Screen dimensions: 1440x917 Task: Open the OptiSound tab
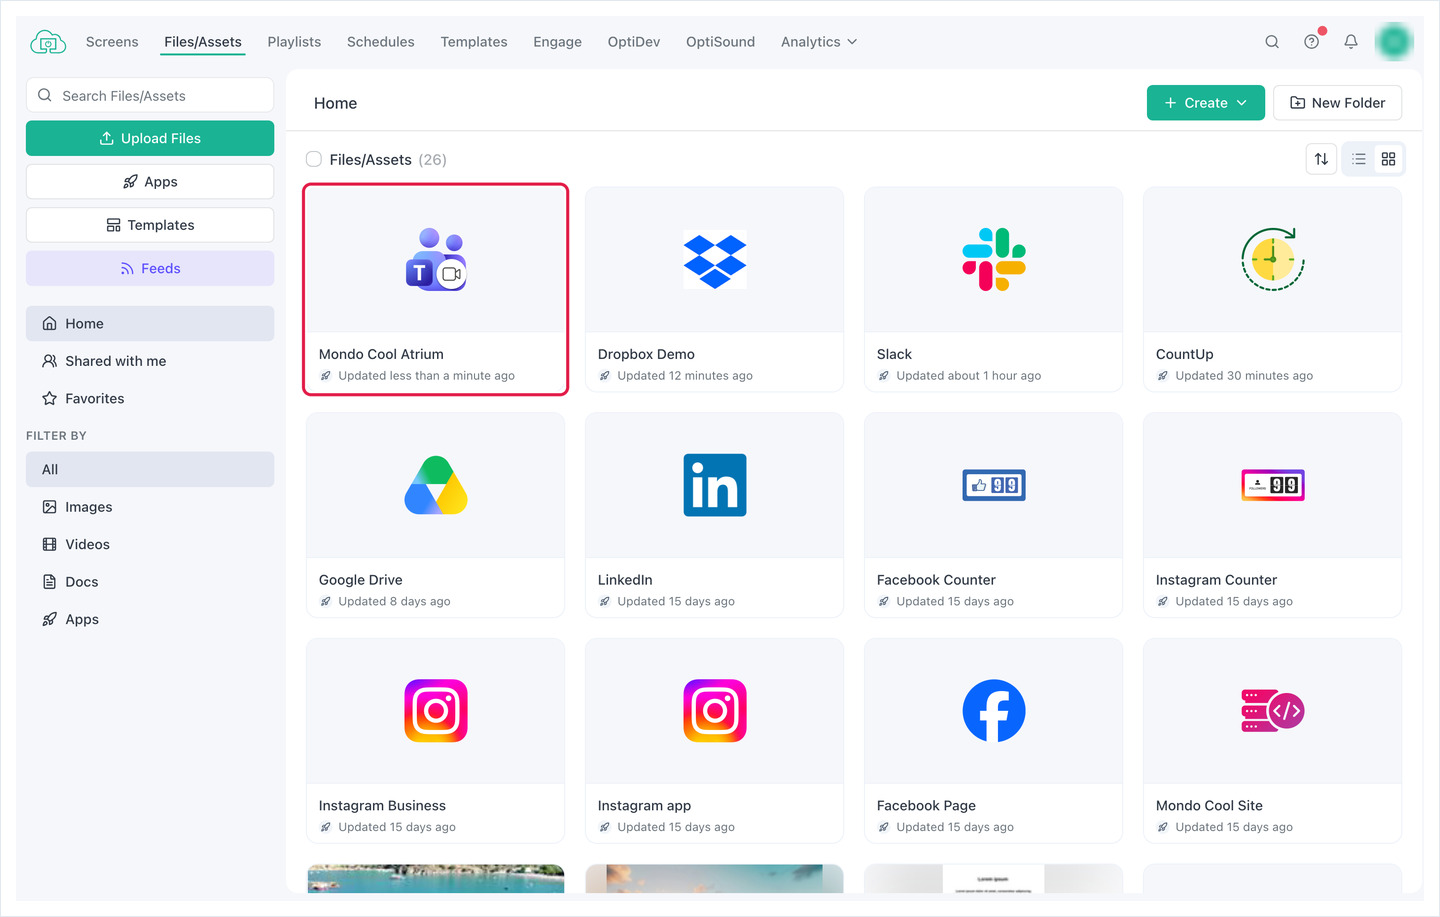coord(720,42)
